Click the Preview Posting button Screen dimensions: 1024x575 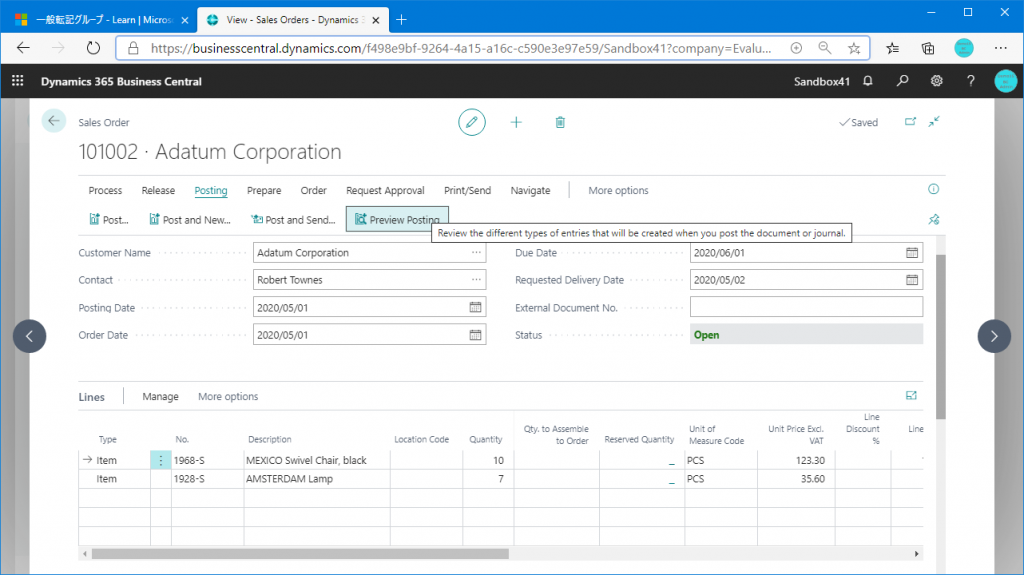click(397, 220)
